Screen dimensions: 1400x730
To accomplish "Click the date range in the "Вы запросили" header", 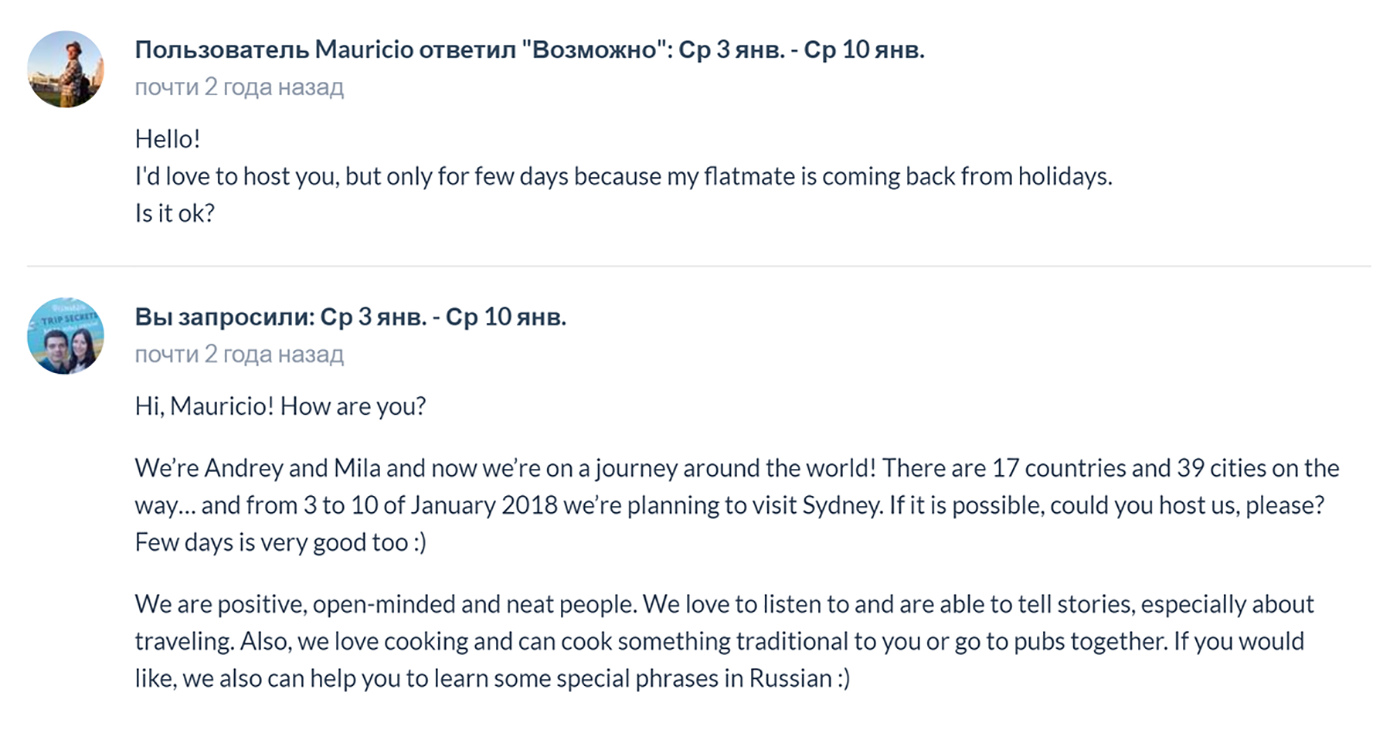I will pos(444,318).
